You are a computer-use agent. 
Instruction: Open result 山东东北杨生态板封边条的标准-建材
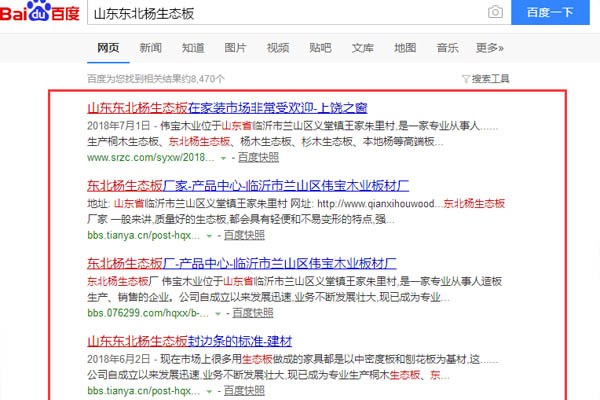coord(190,341)
